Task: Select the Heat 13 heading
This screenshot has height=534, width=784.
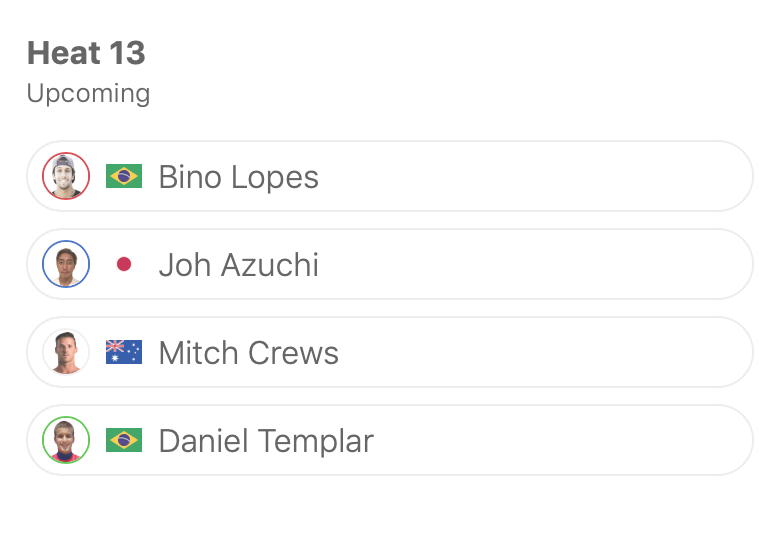Action: tap(86, 53)
